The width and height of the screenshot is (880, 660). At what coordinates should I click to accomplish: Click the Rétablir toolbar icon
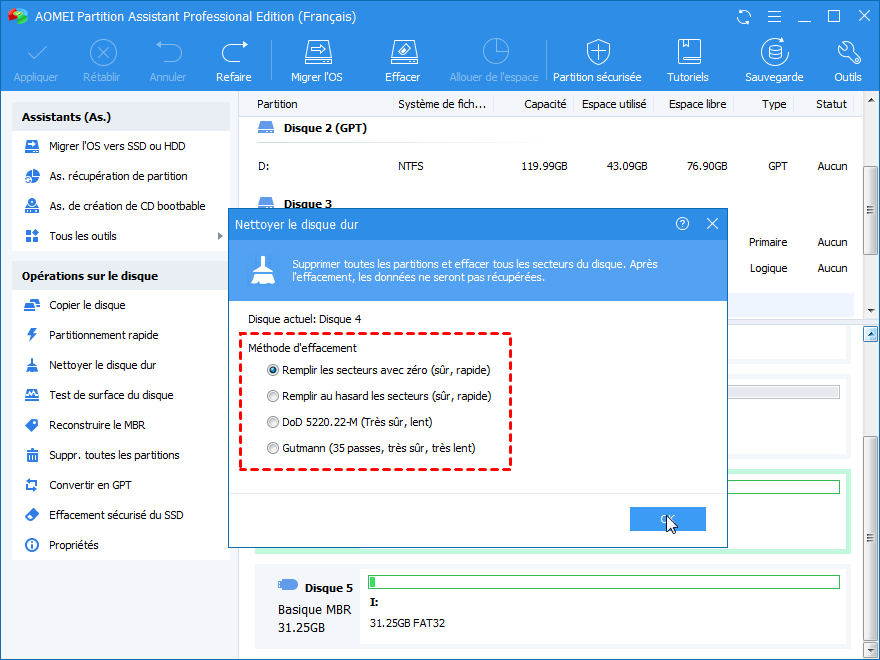click(102, 61)
